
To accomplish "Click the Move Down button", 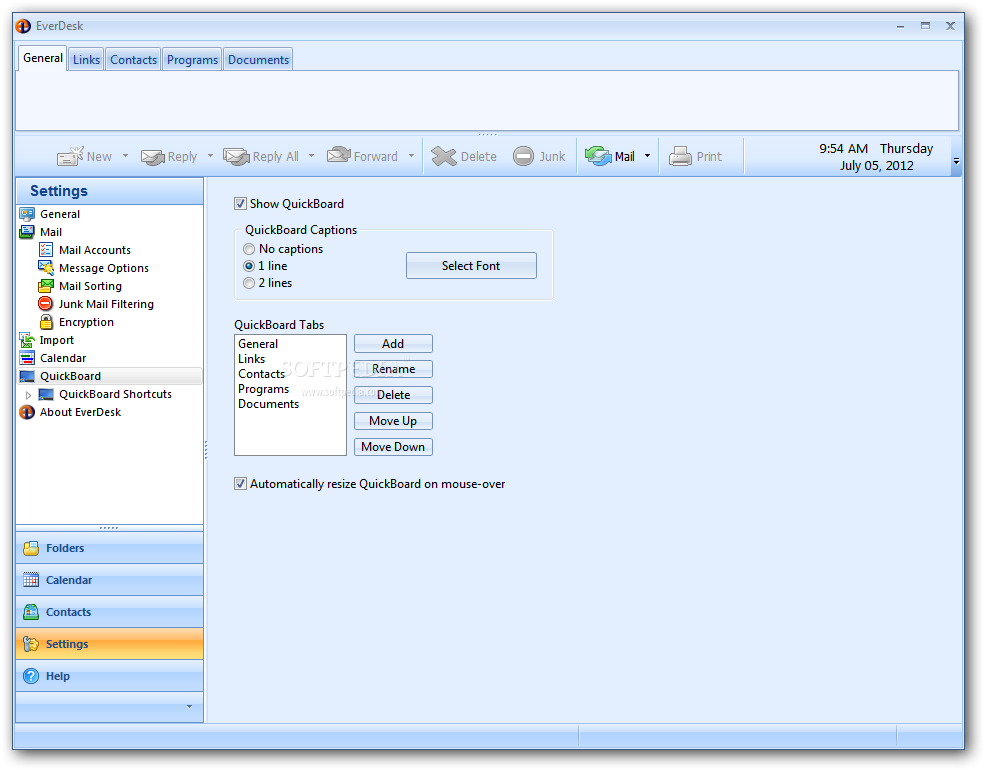I will tap(393, 447).
